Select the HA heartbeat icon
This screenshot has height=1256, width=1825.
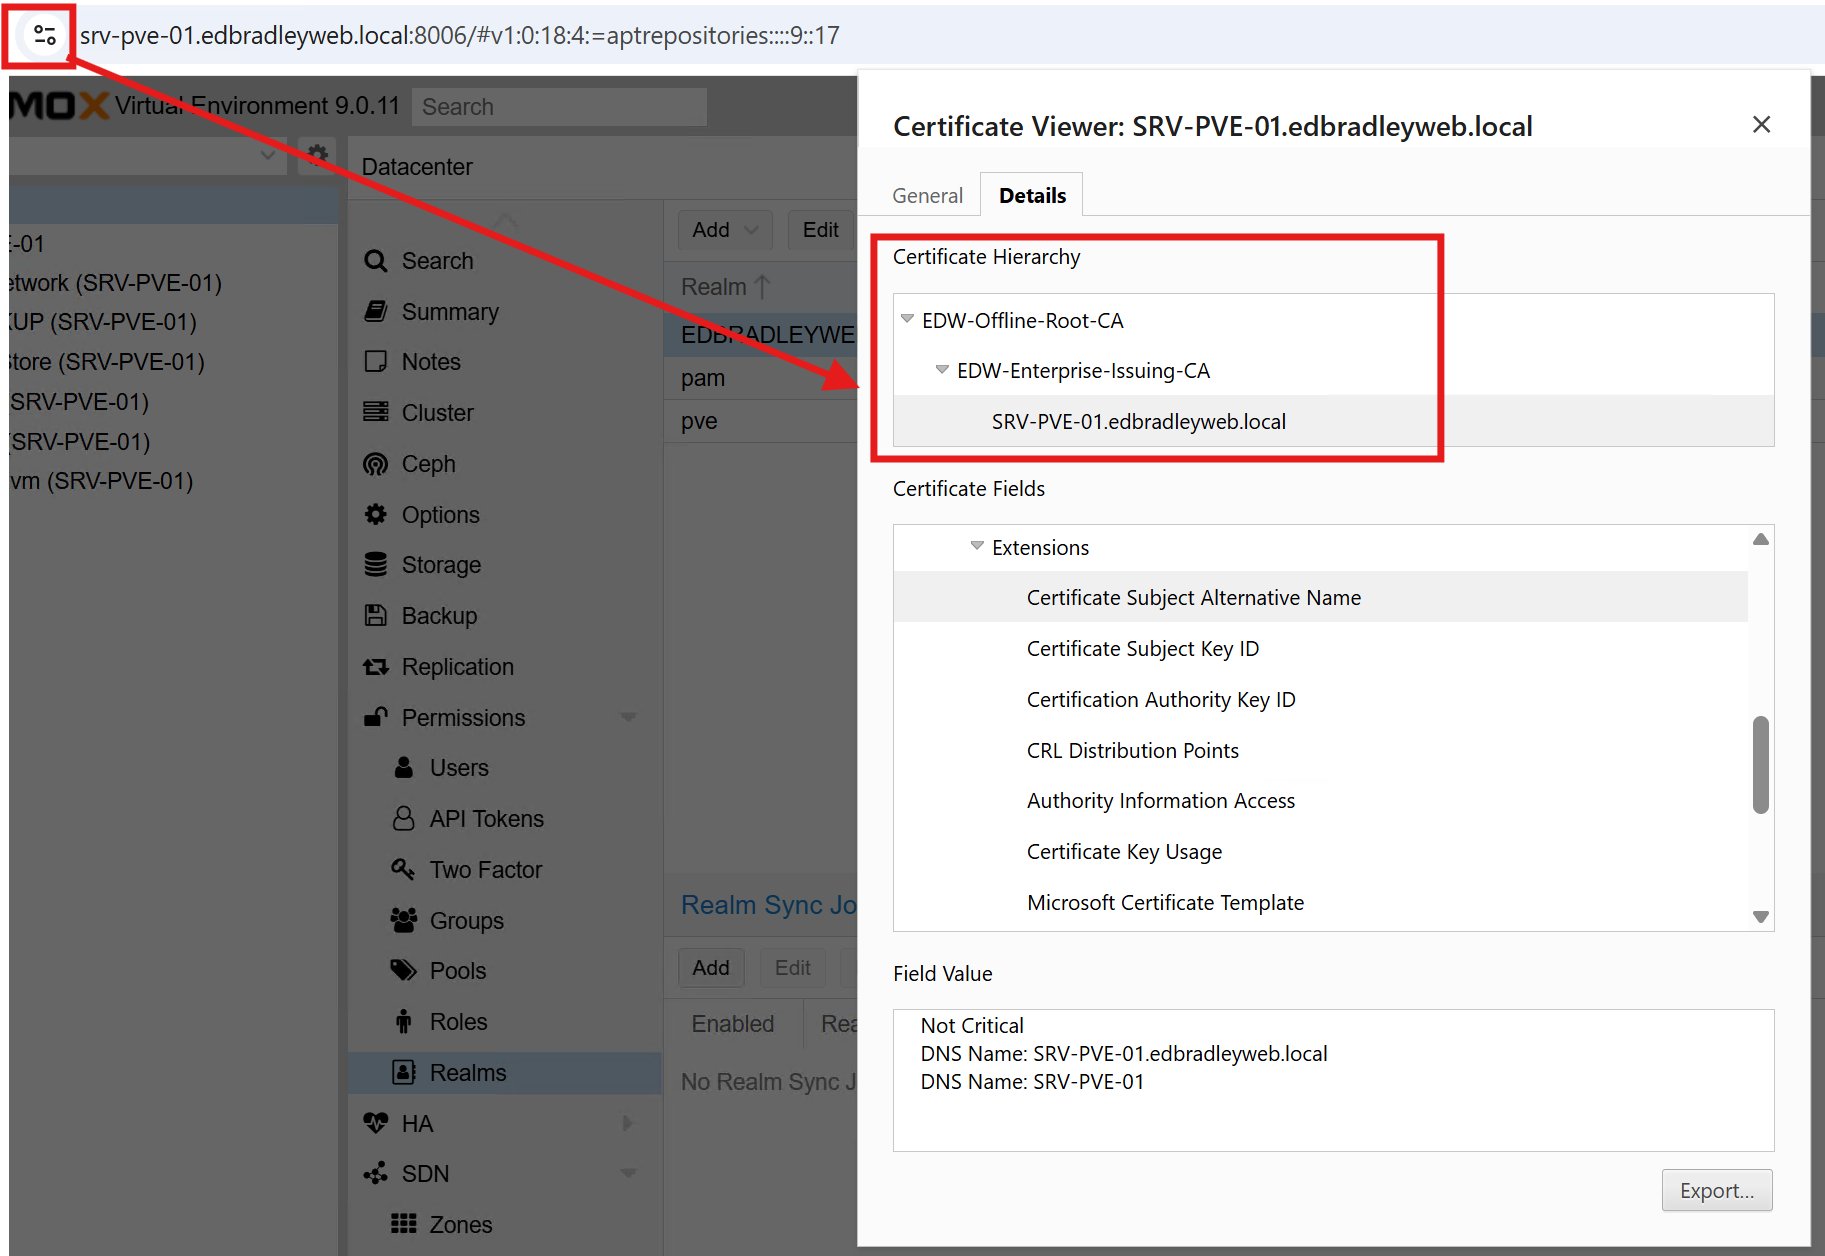(376, 1123)
